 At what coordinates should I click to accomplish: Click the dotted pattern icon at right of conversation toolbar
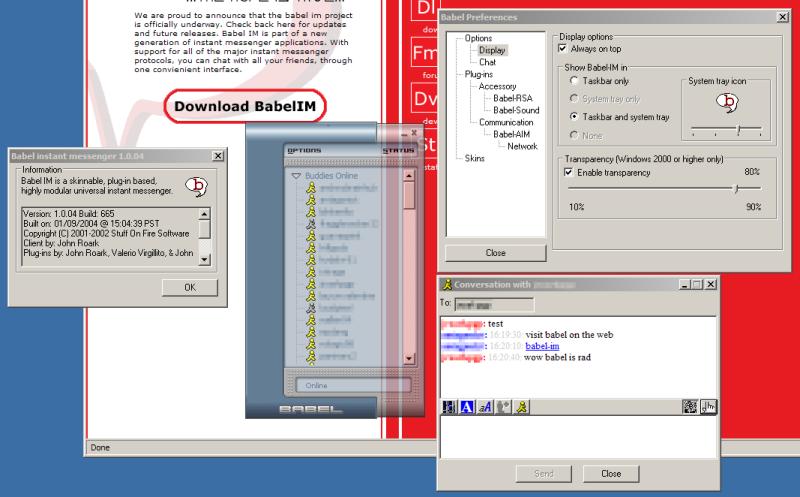pyautogui.click(x=690, y=407)
